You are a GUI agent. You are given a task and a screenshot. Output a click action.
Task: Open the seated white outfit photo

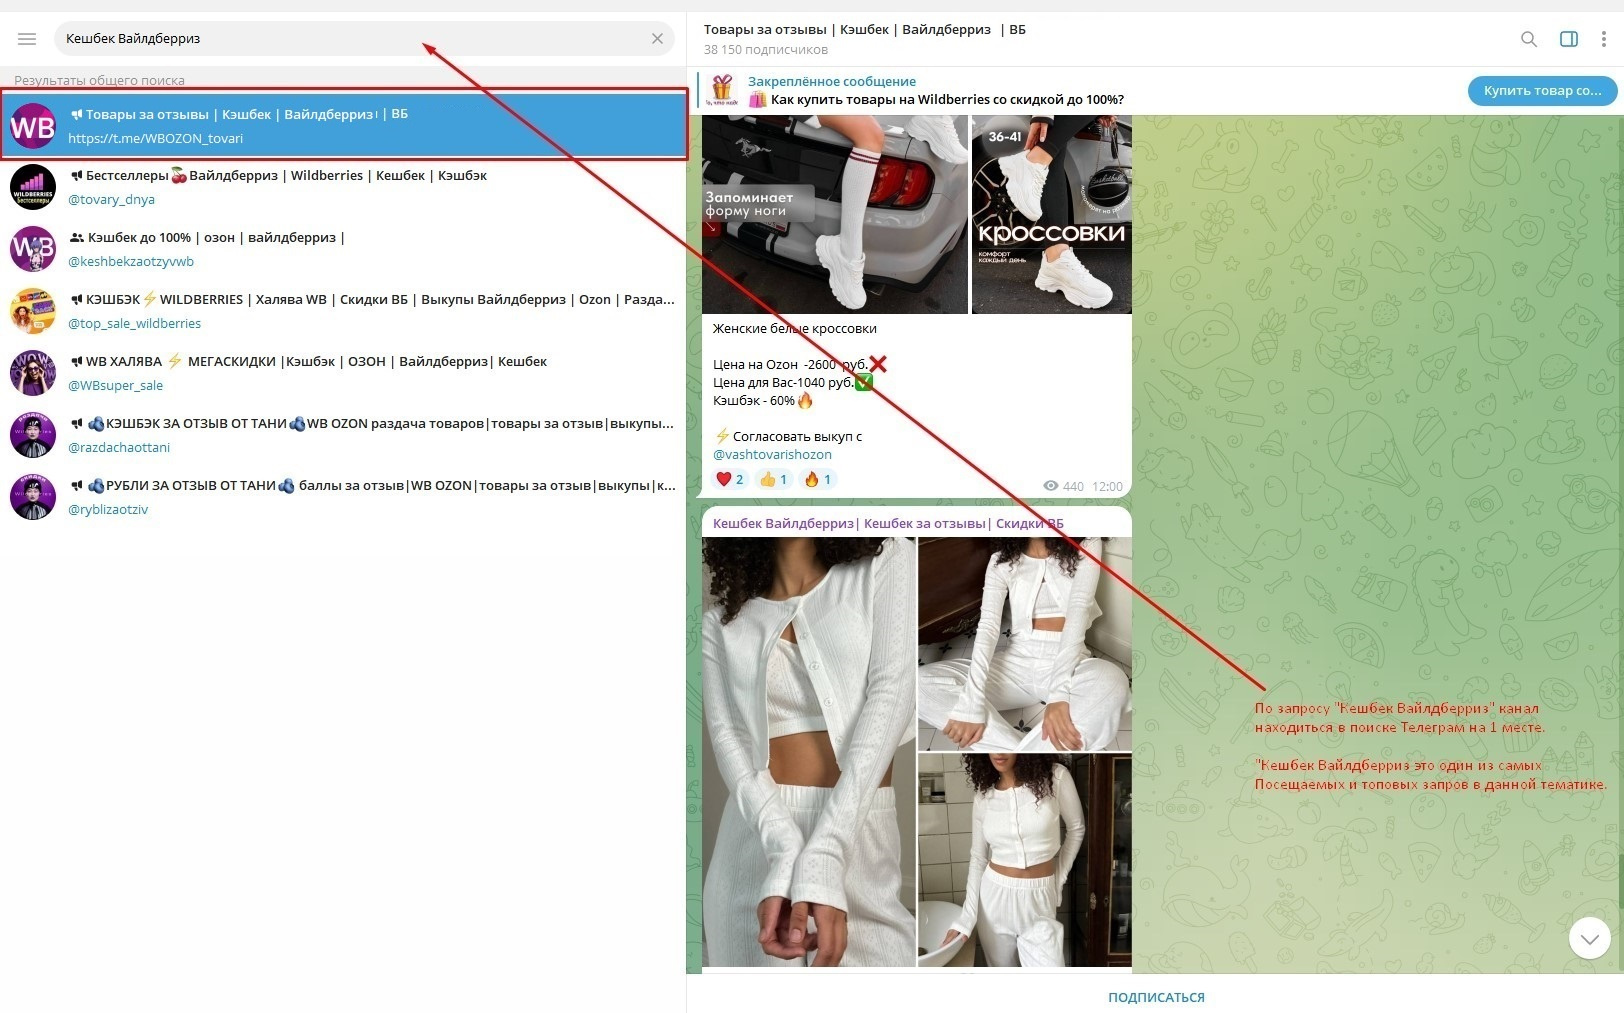coord(1025,644)
